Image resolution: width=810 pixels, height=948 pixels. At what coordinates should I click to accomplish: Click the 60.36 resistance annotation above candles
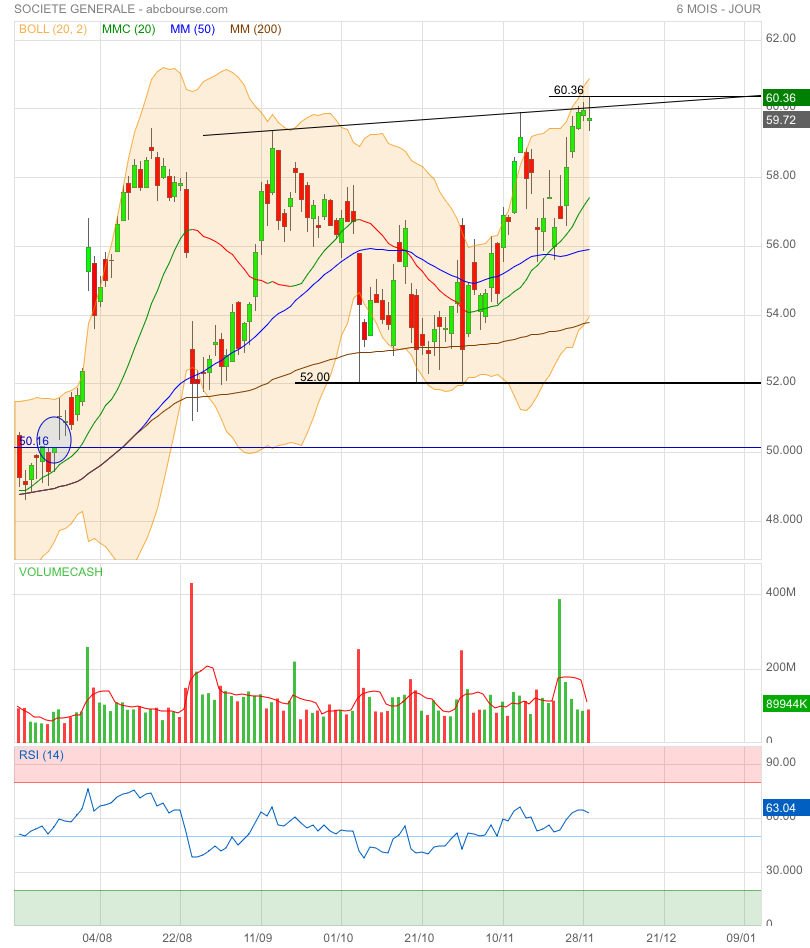(568, 90)
